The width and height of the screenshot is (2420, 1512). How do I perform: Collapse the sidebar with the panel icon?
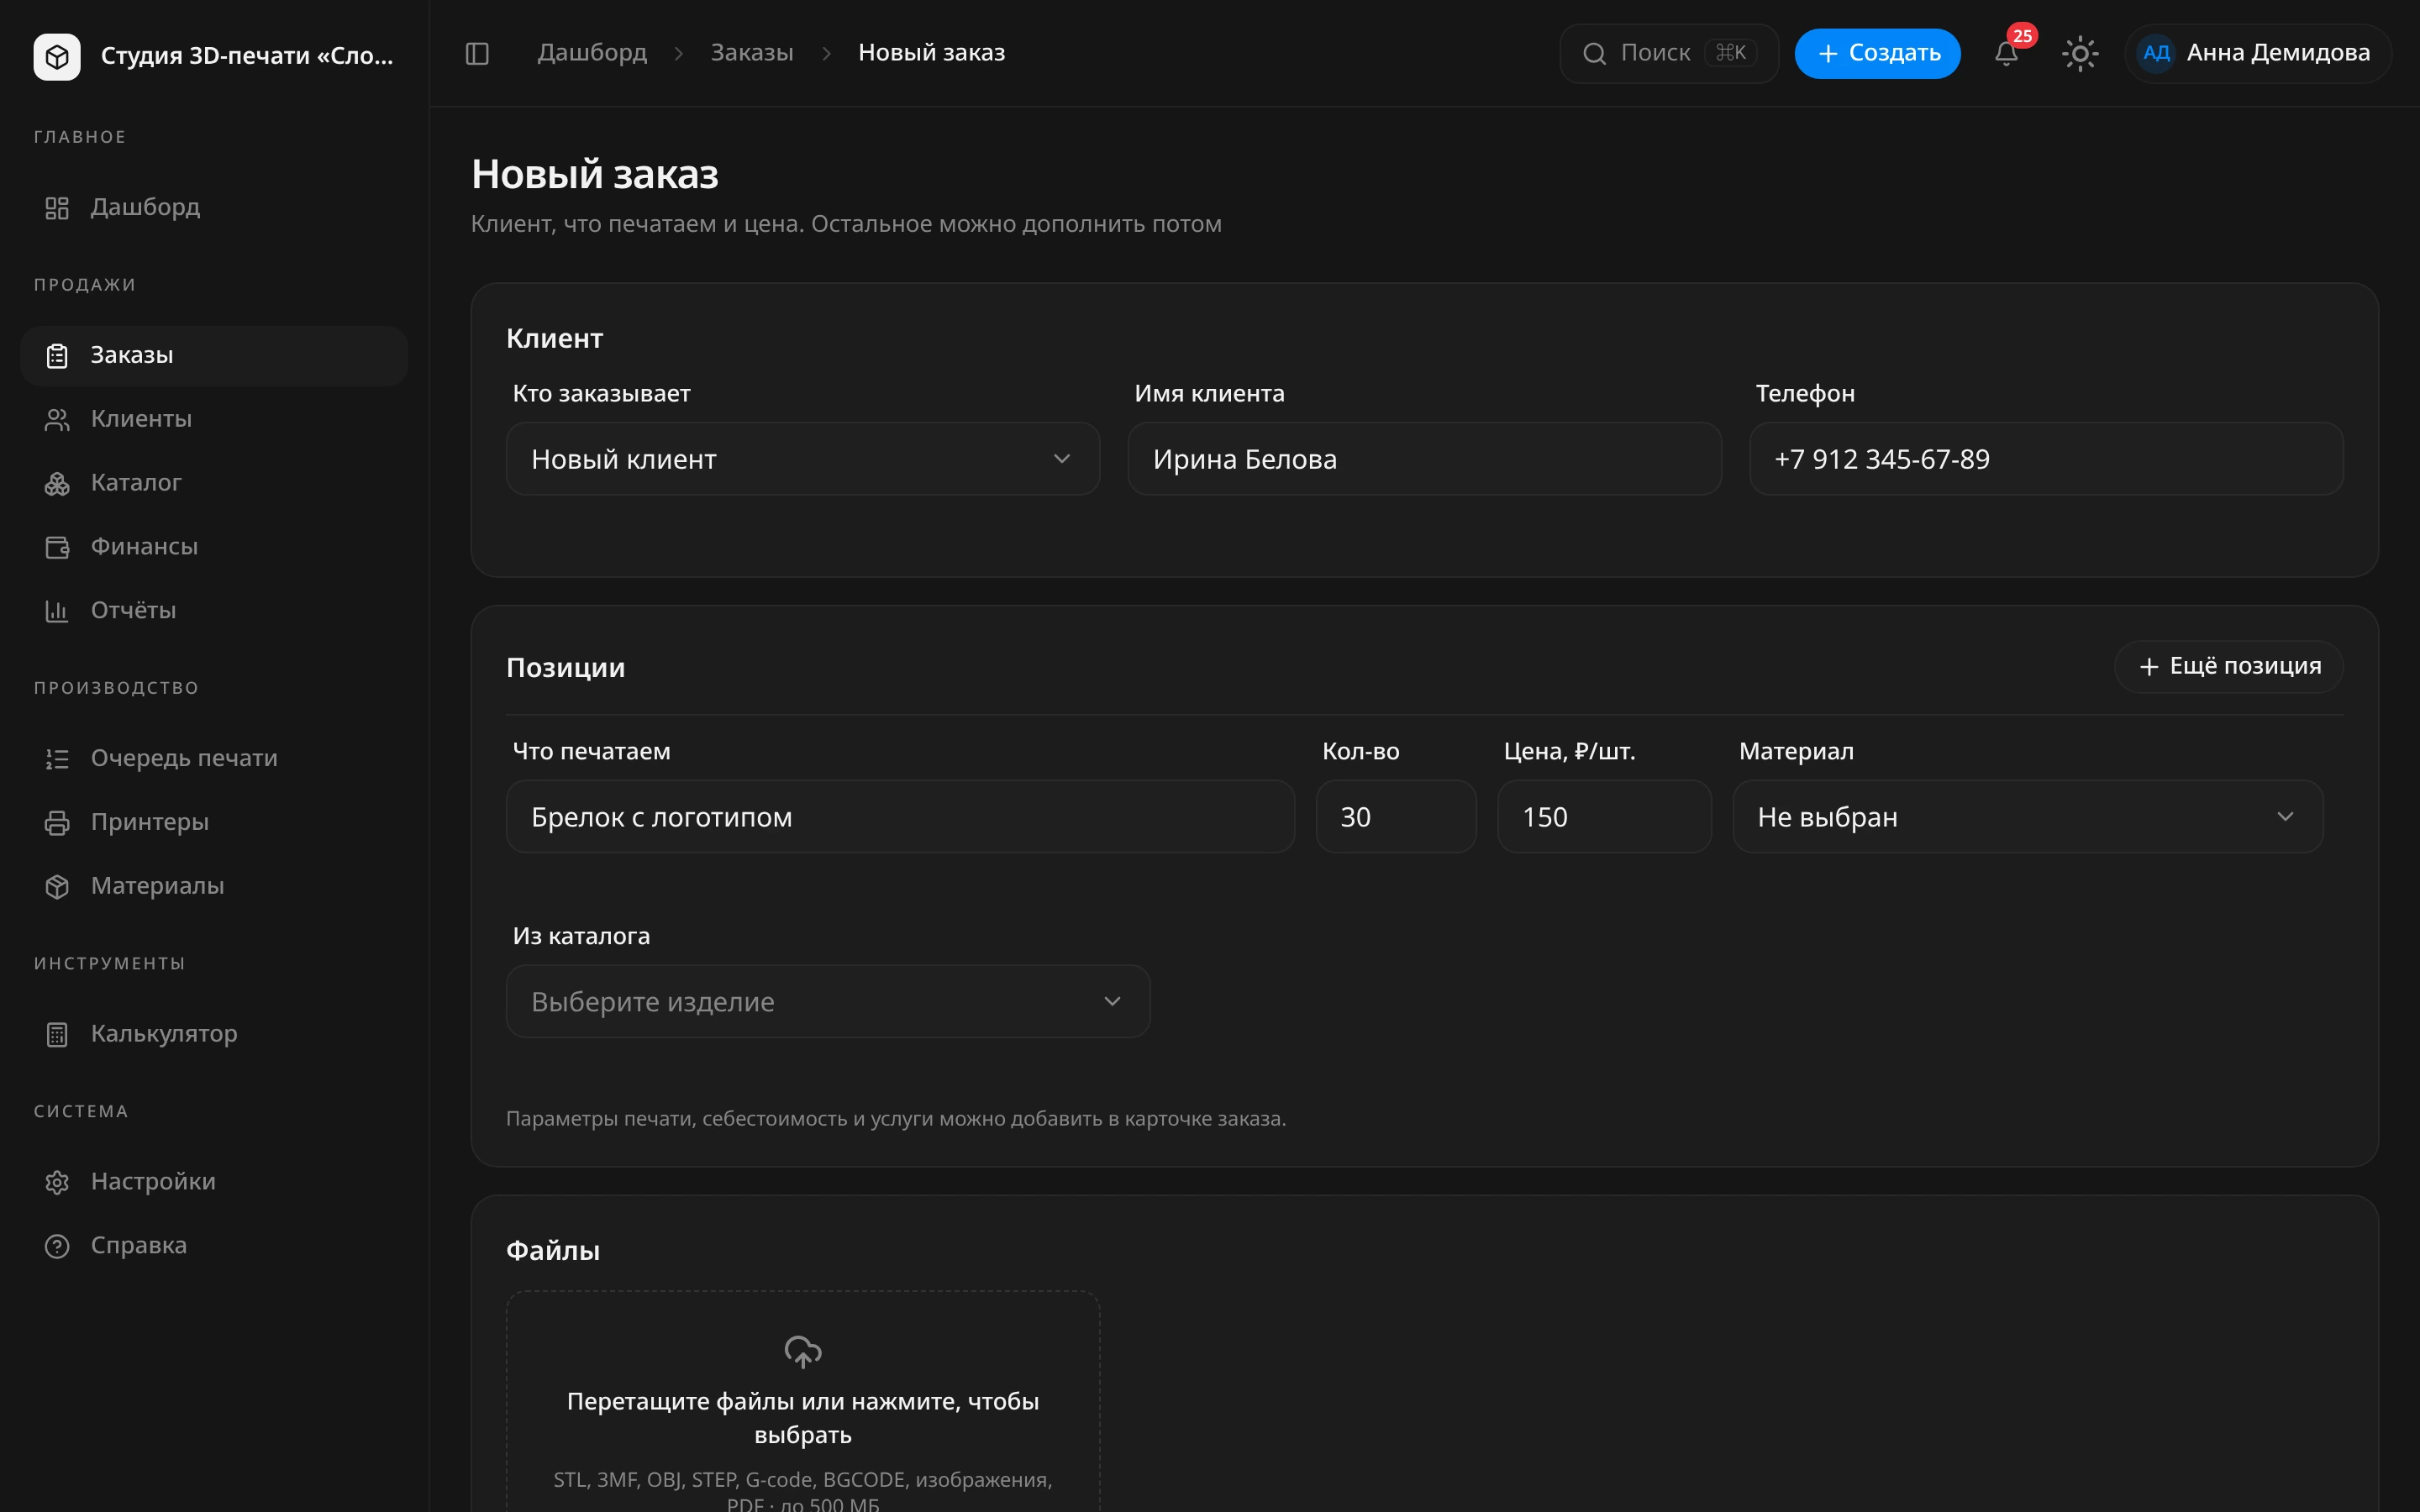tap(477, 53)
